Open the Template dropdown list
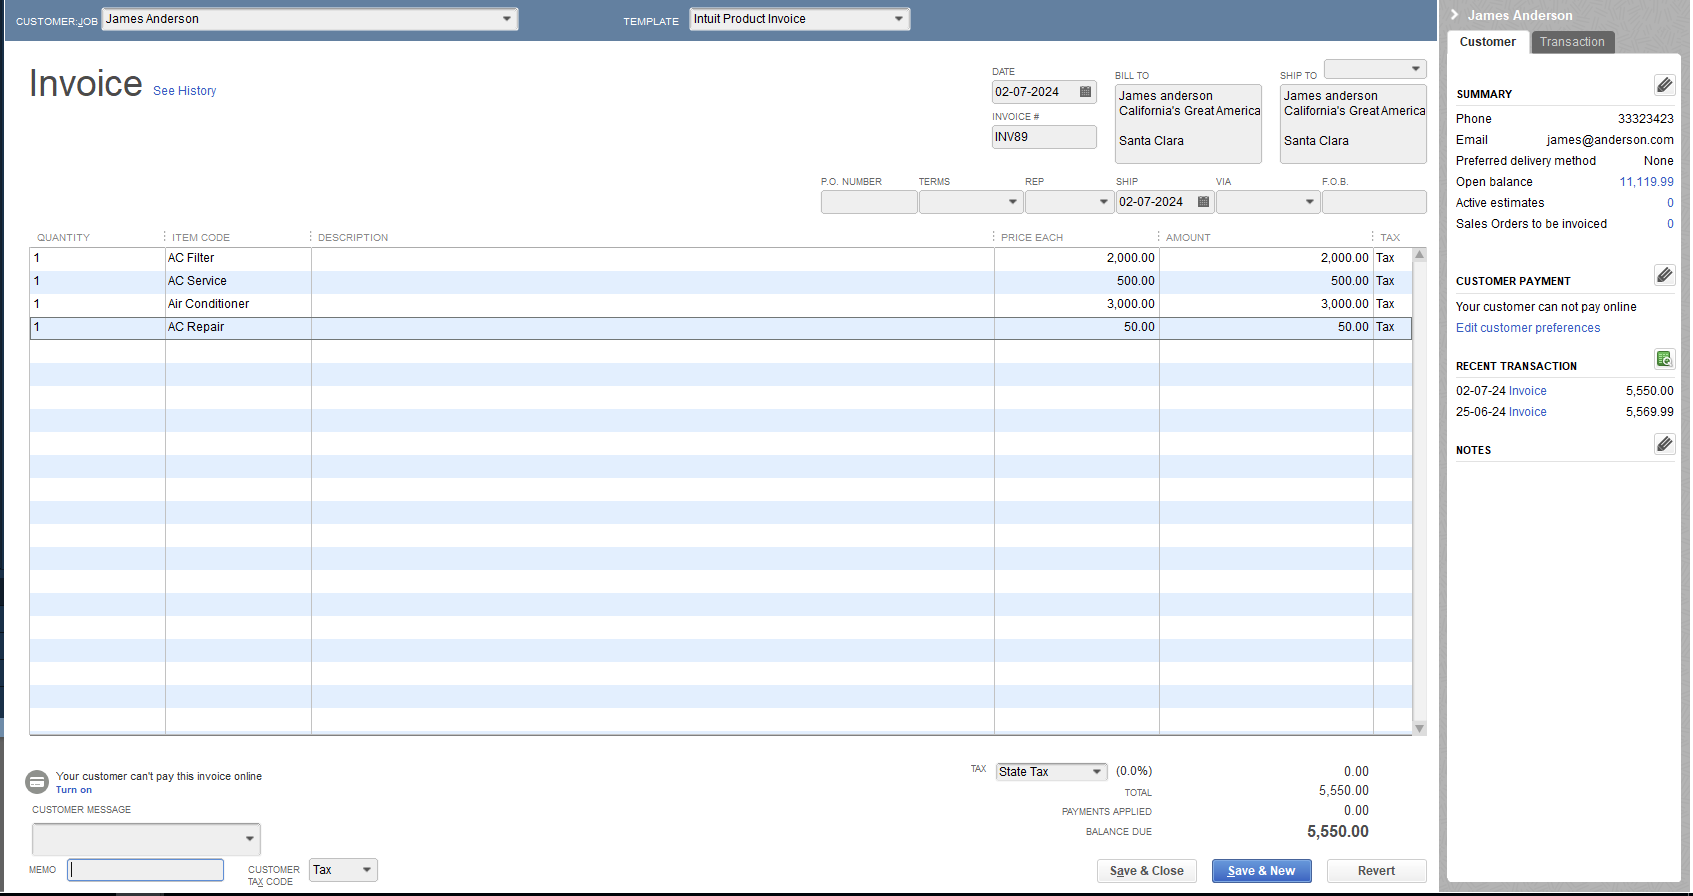The image size is (1693, 896). (x=898, y=19)
